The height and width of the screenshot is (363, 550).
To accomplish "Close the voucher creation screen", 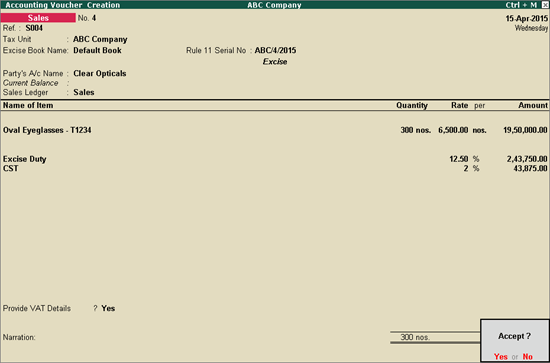I will (544, 5).
